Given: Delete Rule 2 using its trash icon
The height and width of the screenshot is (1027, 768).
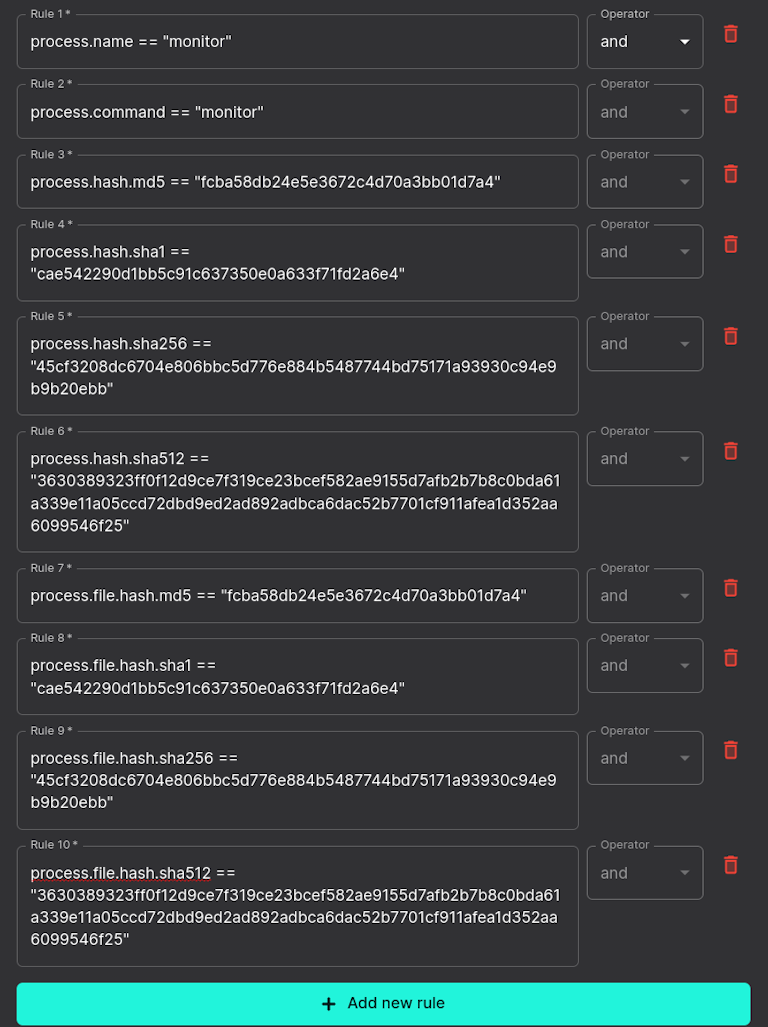Looking at the screenshot, I should click(x=730, y=104).
